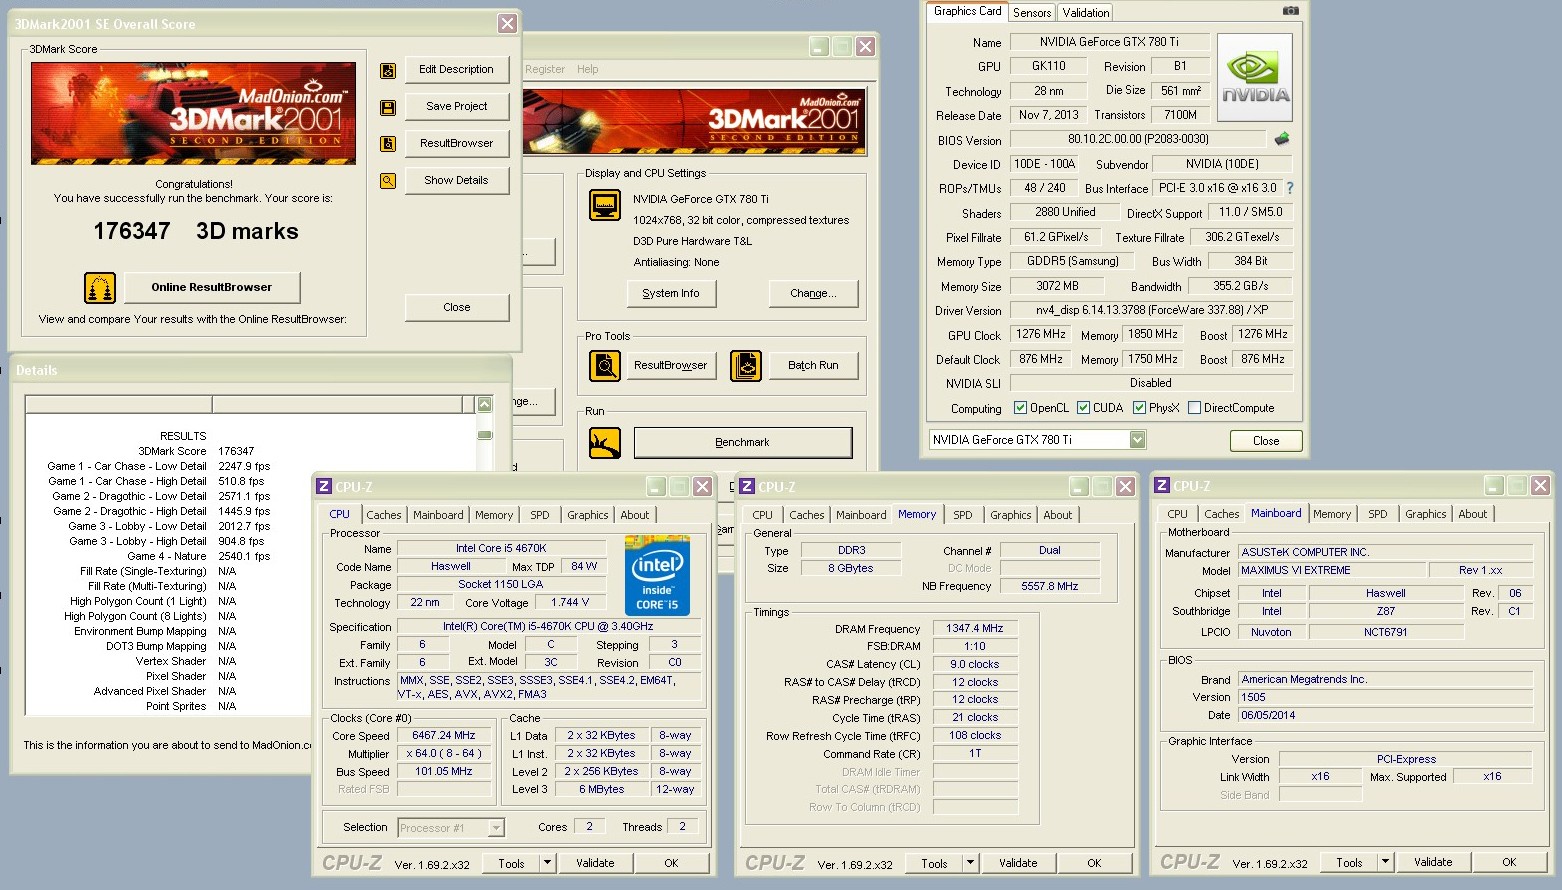1562x890 pixels.
Task: Click the GPU-Z camera screenshot icon
Action: (x=1291, y=10)
